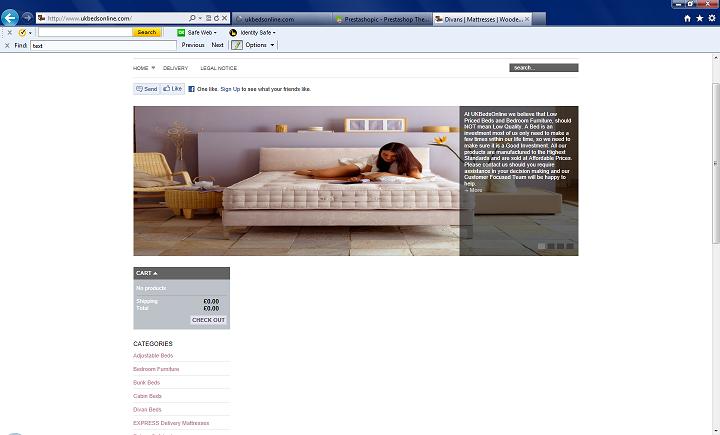This screenshot has height=435, width=720.
Task: Close the Find bar with its X
Action: click(7, 45)
